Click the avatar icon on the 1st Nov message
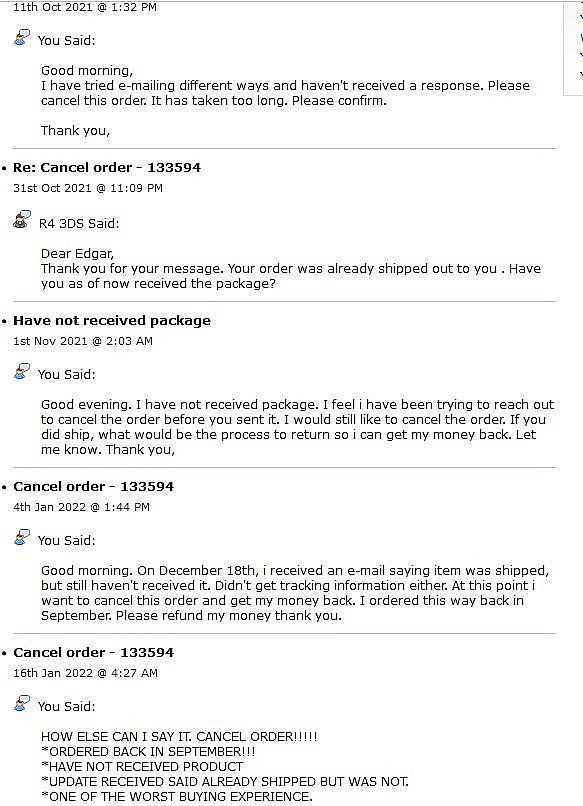Screen dimensions: 583x806 (22, 371)
